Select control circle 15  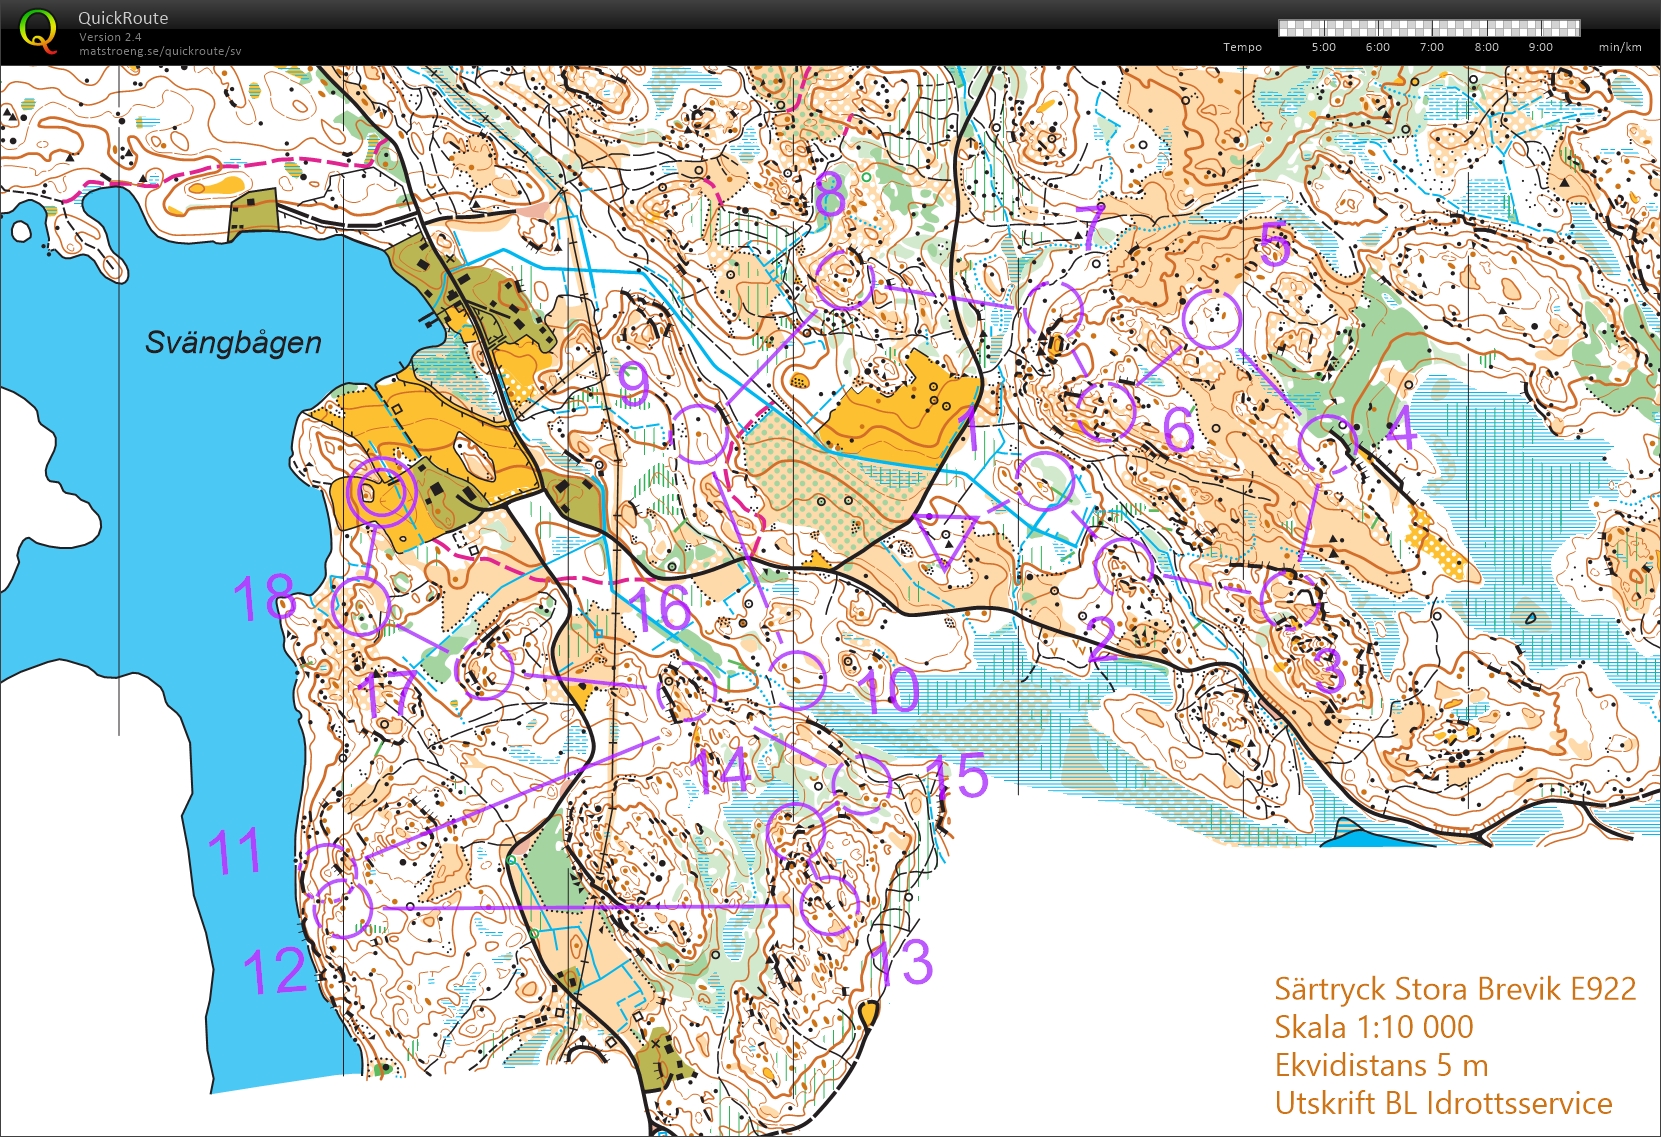861,784
